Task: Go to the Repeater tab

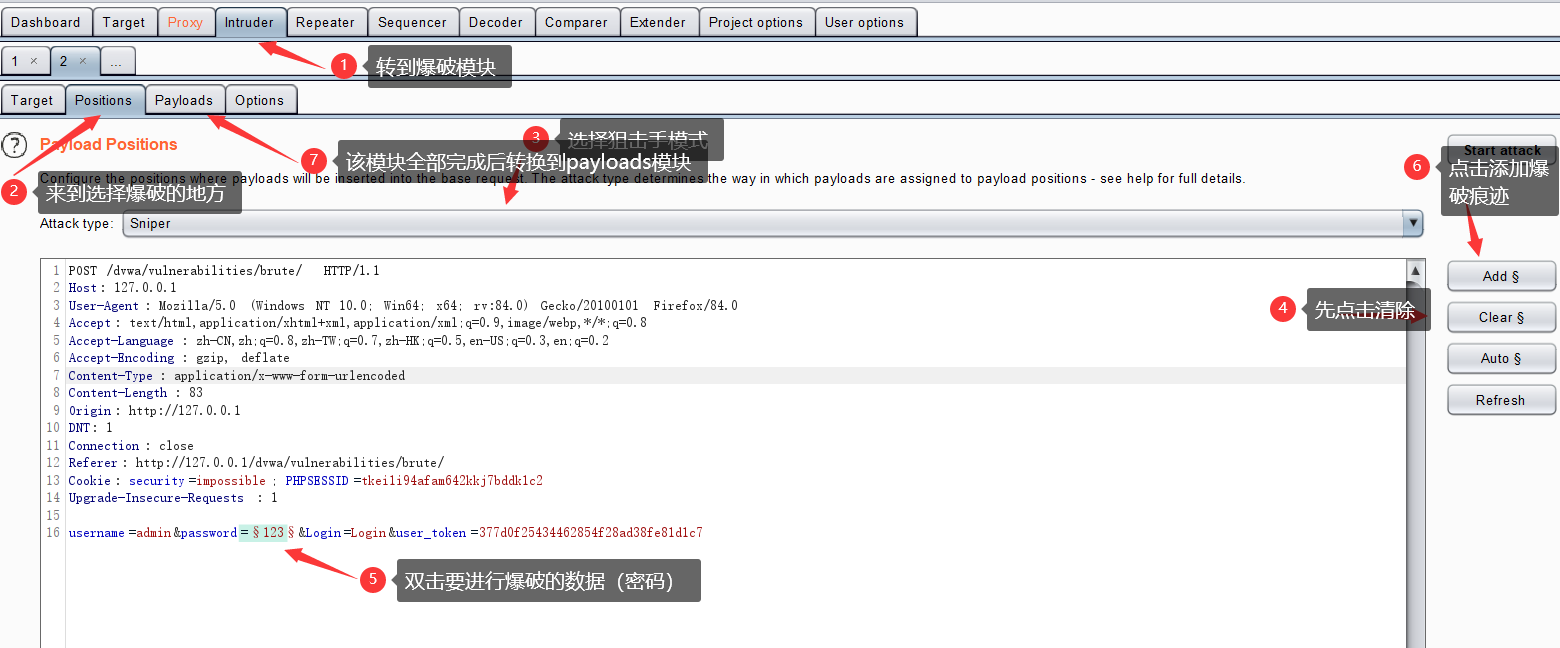Action: [325, 22]
